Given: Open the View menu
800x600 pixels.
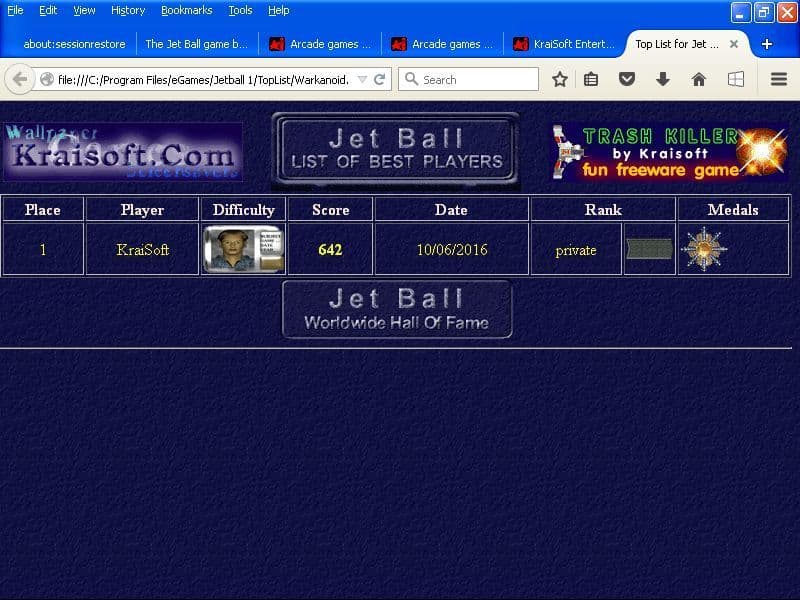Looking at the screenshot, I should coord(84,10).
